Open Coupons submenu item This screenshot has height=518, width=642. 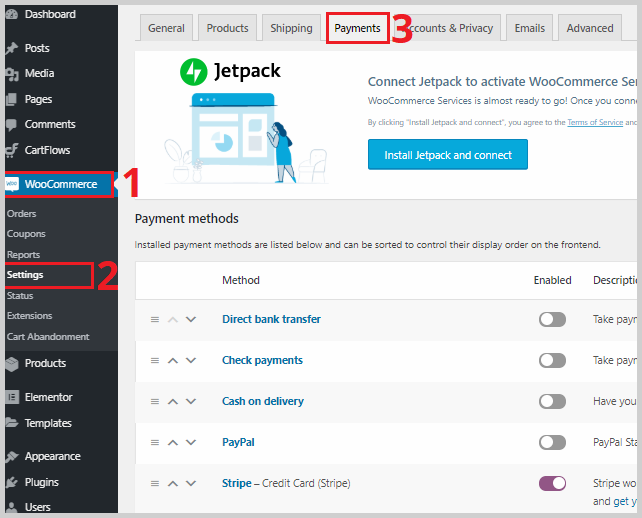pyautogui.click(x=26, y=234)
